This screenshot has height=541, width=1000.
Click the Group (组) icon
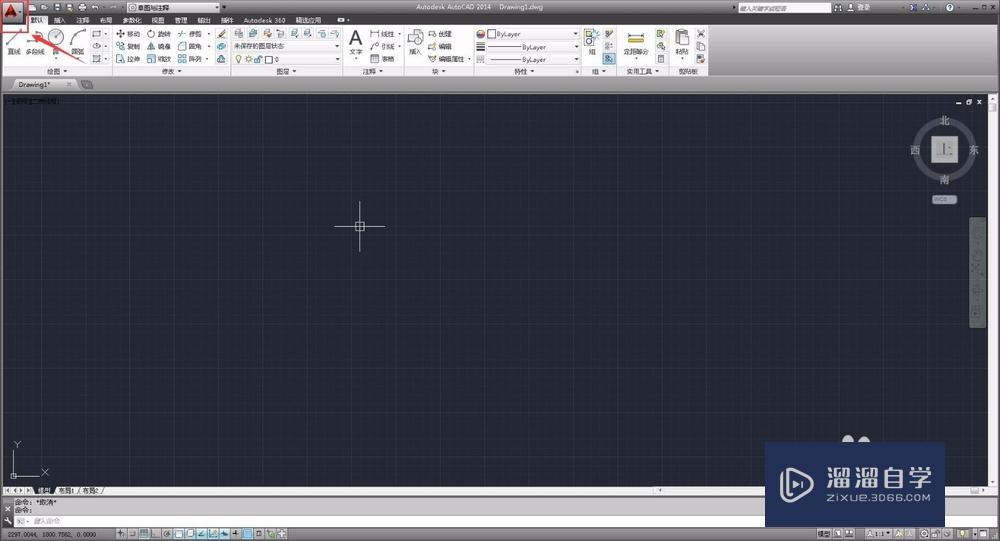(591, 42)
